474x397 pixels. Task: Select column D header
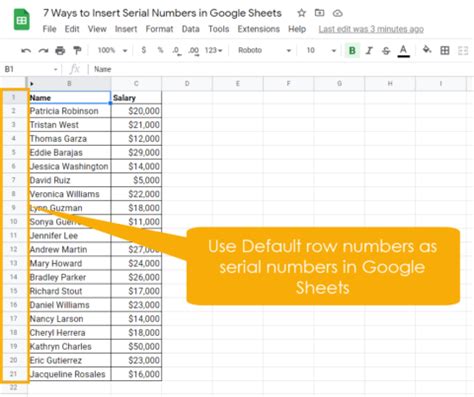(187, 84)
